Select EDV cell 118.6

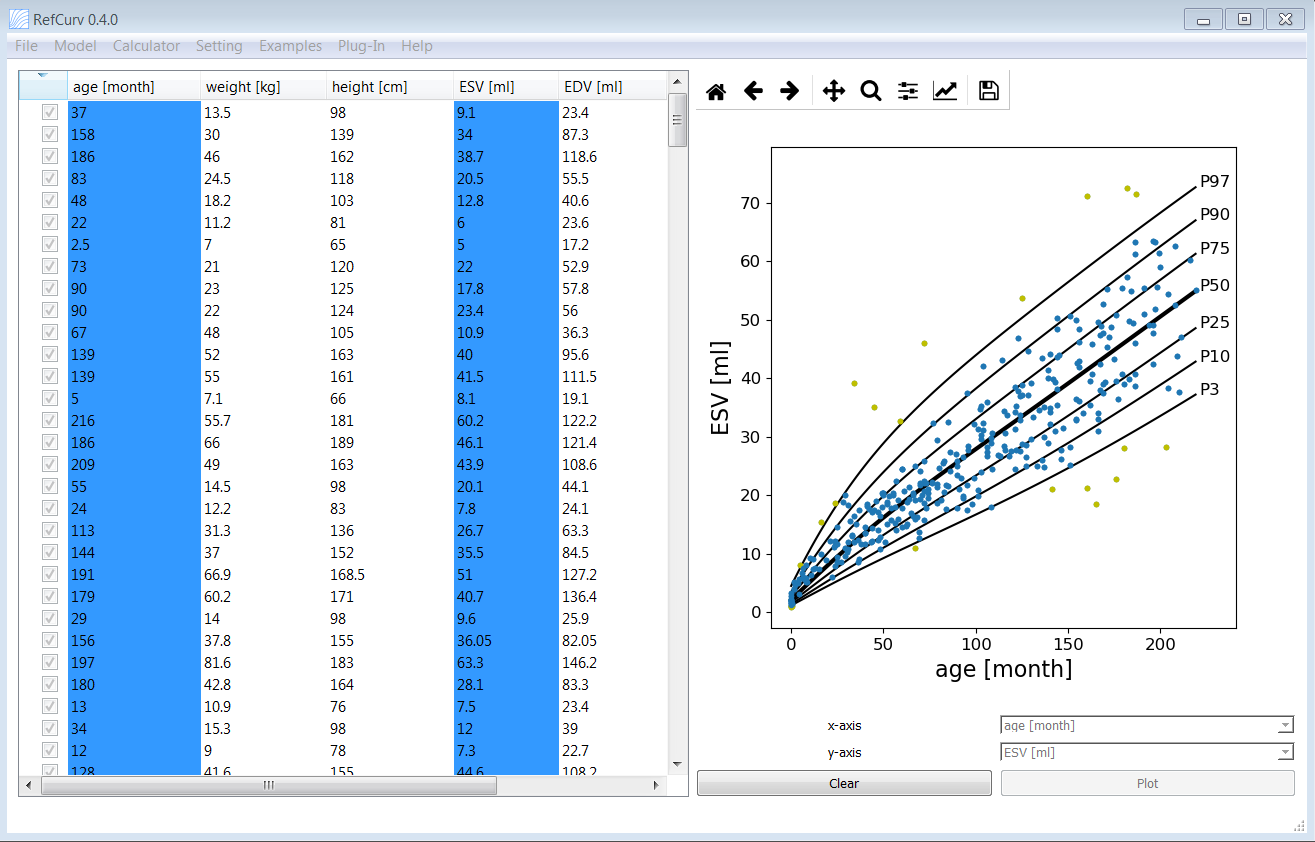[612, 157]
